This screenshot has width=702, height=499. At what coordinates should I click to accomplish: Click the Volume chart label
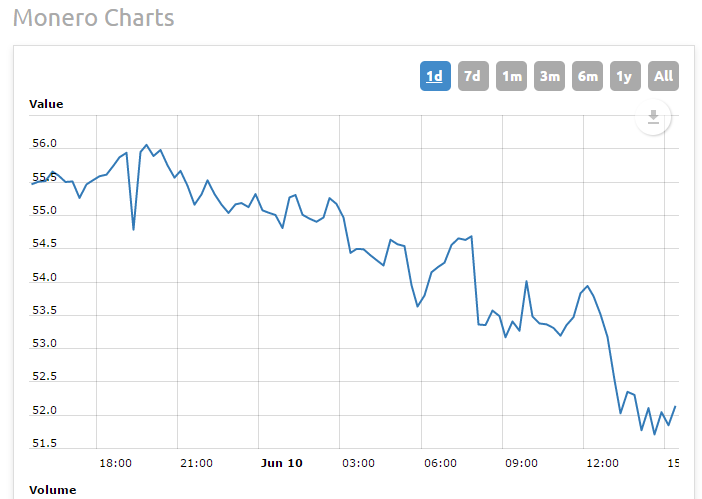click(52, 490)
